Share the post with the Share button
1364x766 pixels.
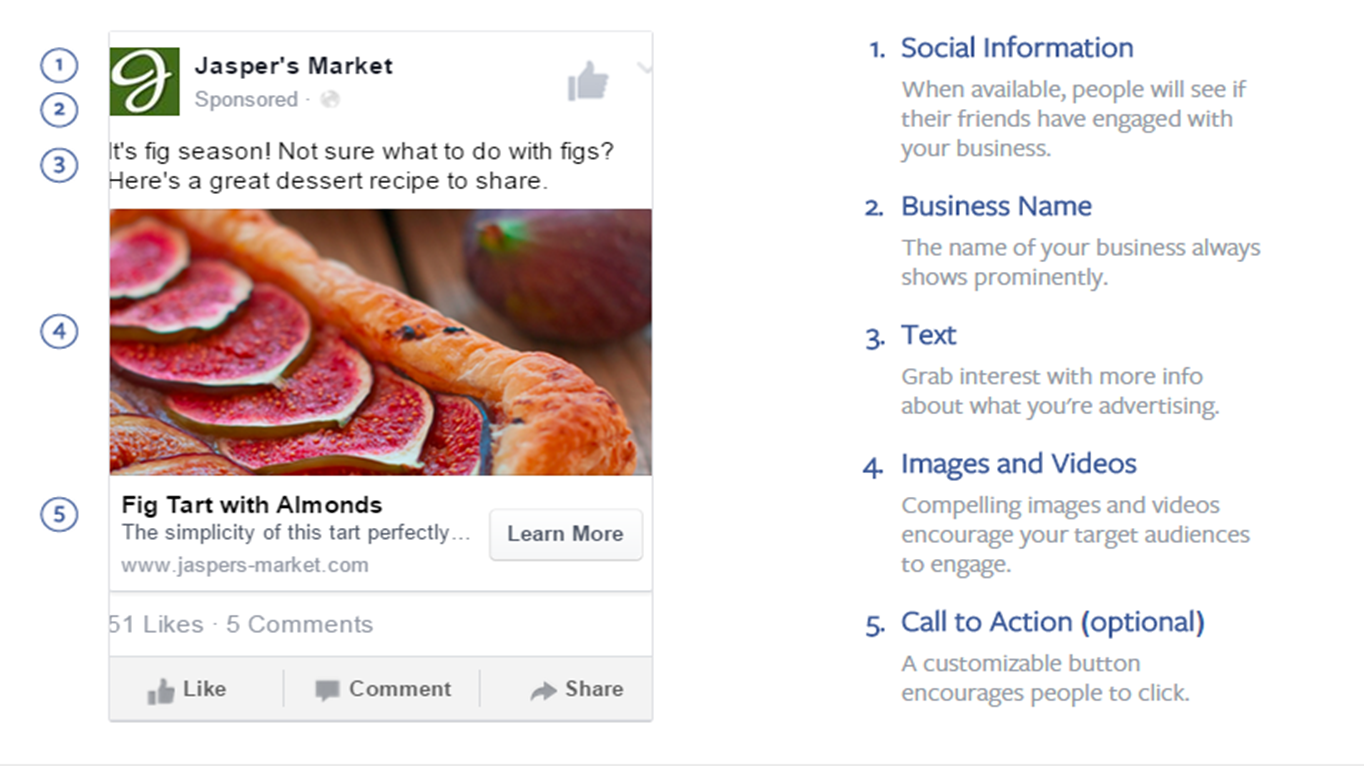tap(577, 689)
